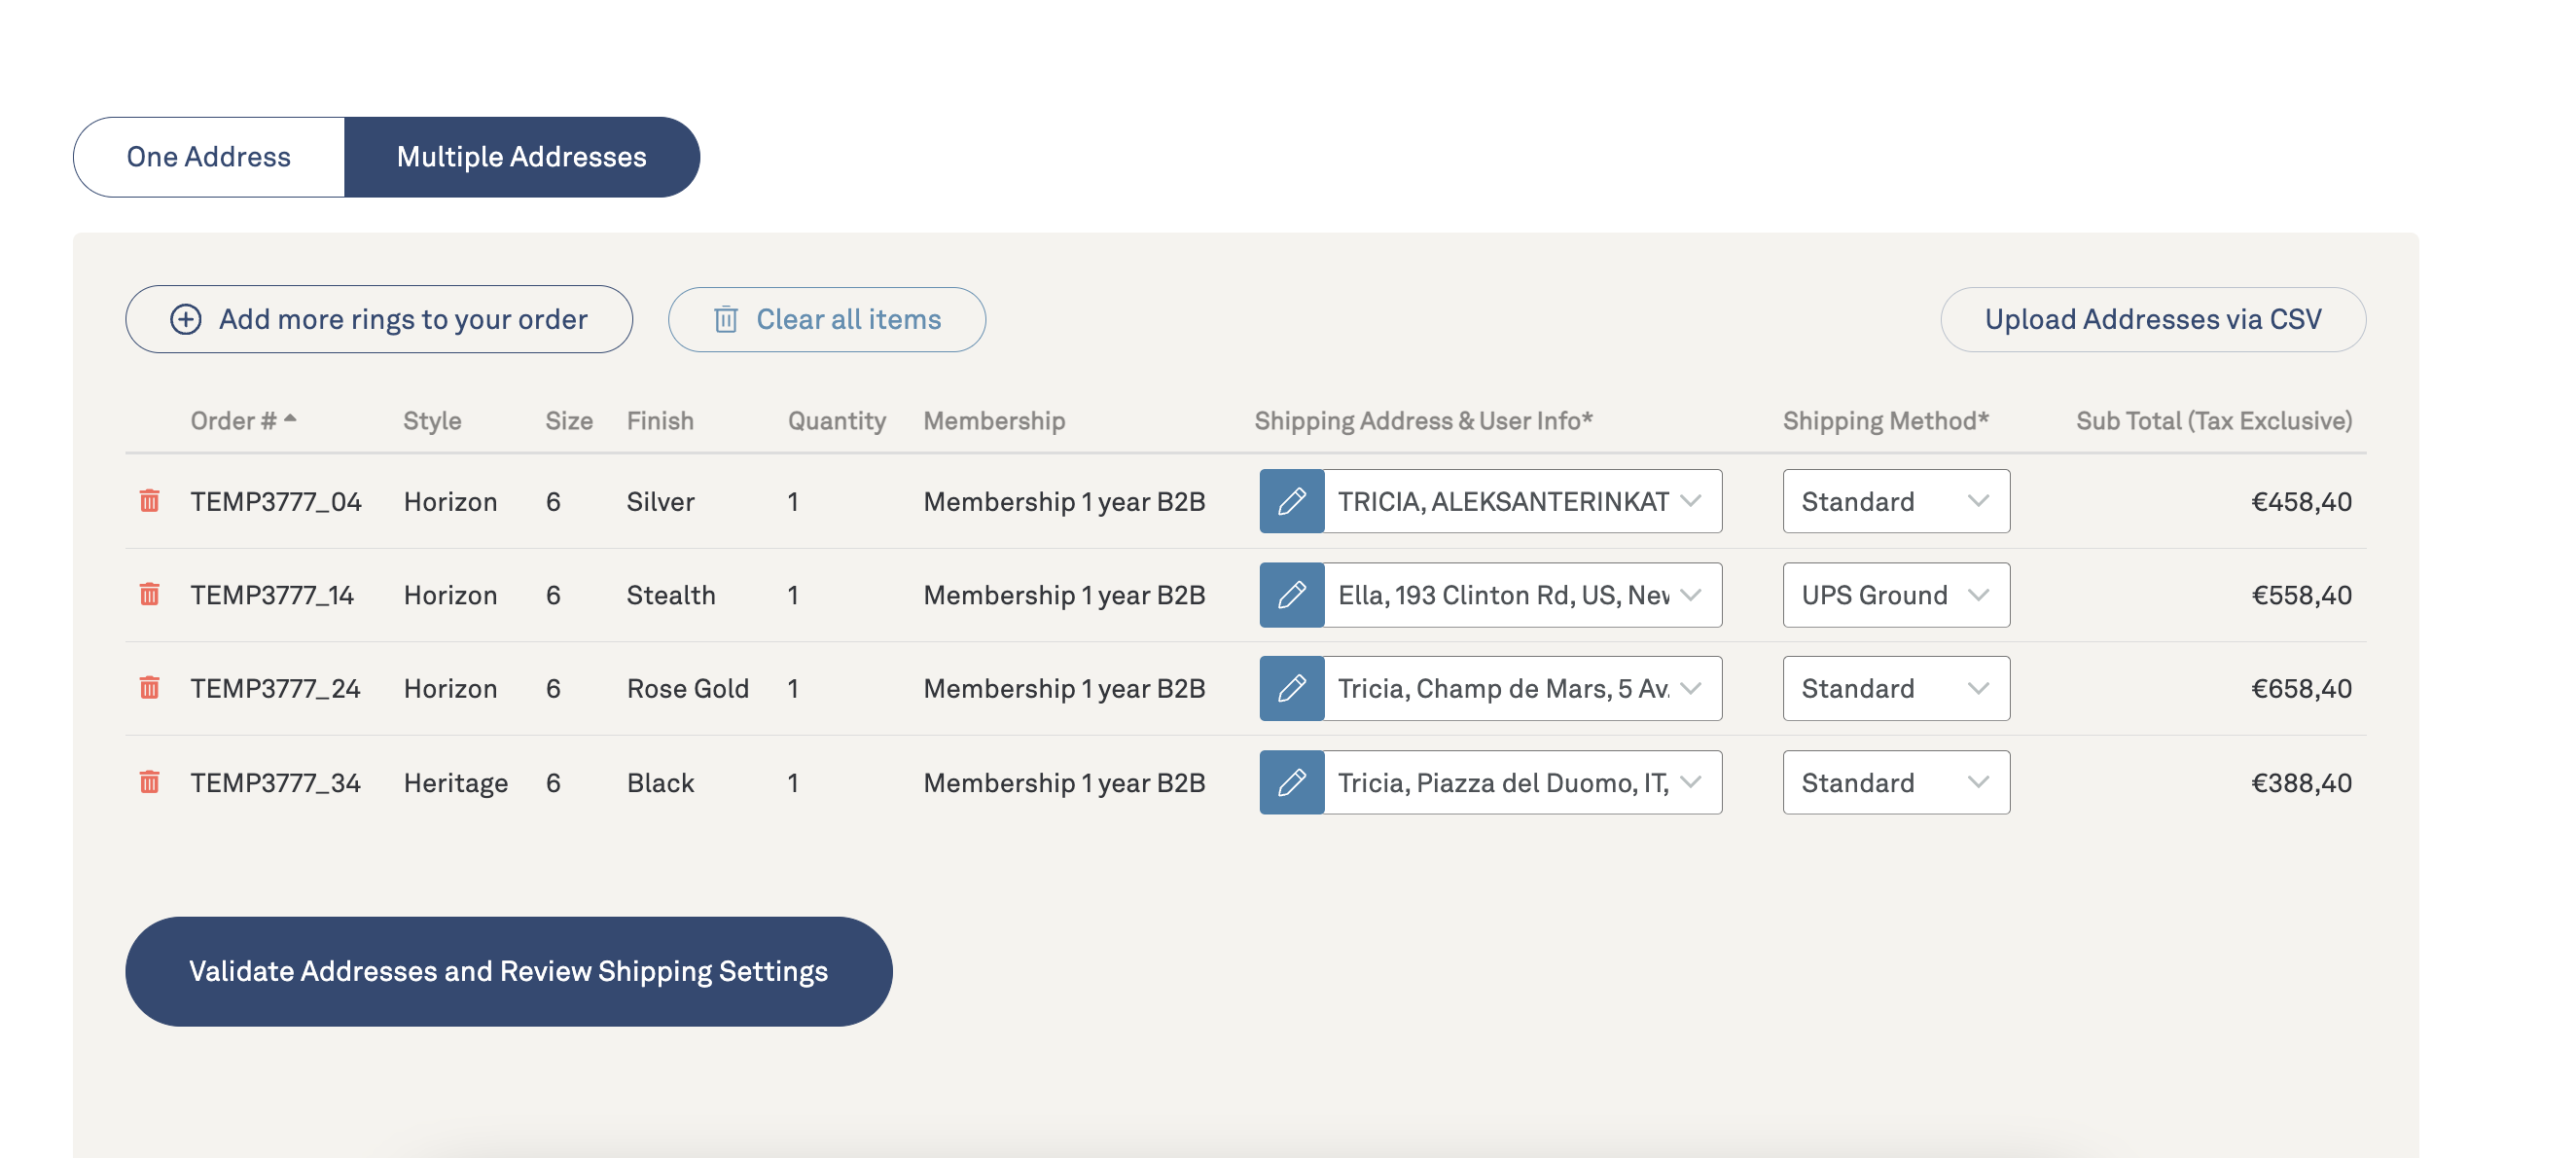Delete order TEMP3777_34 with trash icon
This screenshot has width=2576, height=1158.
pos(149,782)
